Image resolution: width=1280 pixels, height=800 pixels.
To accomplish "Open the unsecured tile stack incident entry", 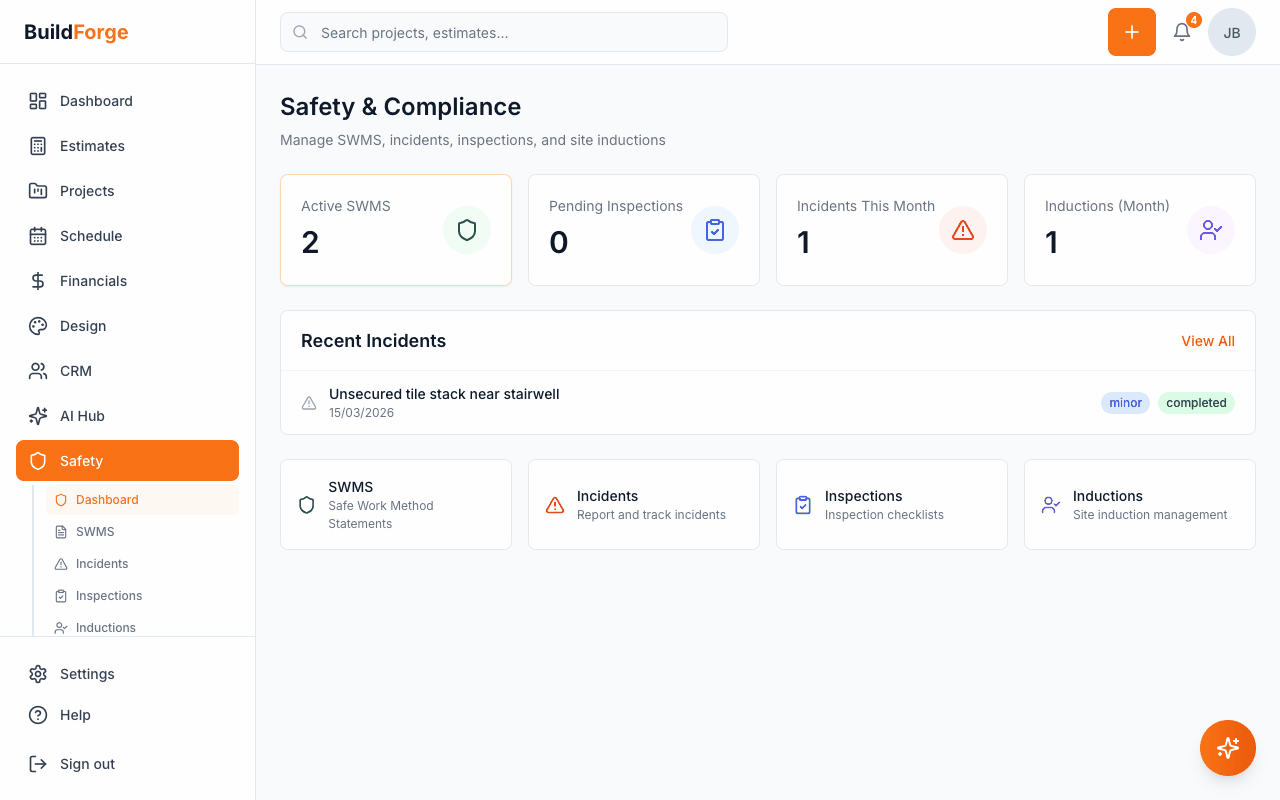I will point(444,394).
